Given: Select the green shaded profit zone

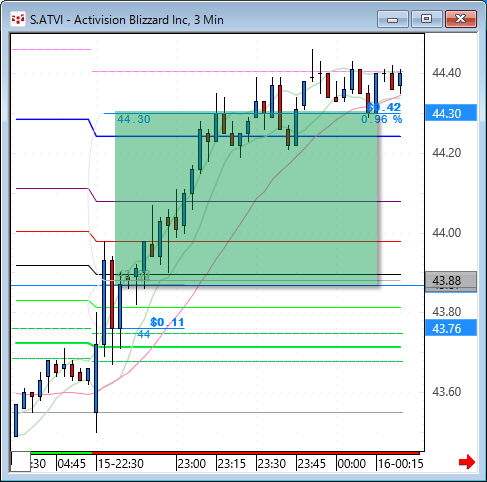Looking at the screenshot, I should click(246, 198).
